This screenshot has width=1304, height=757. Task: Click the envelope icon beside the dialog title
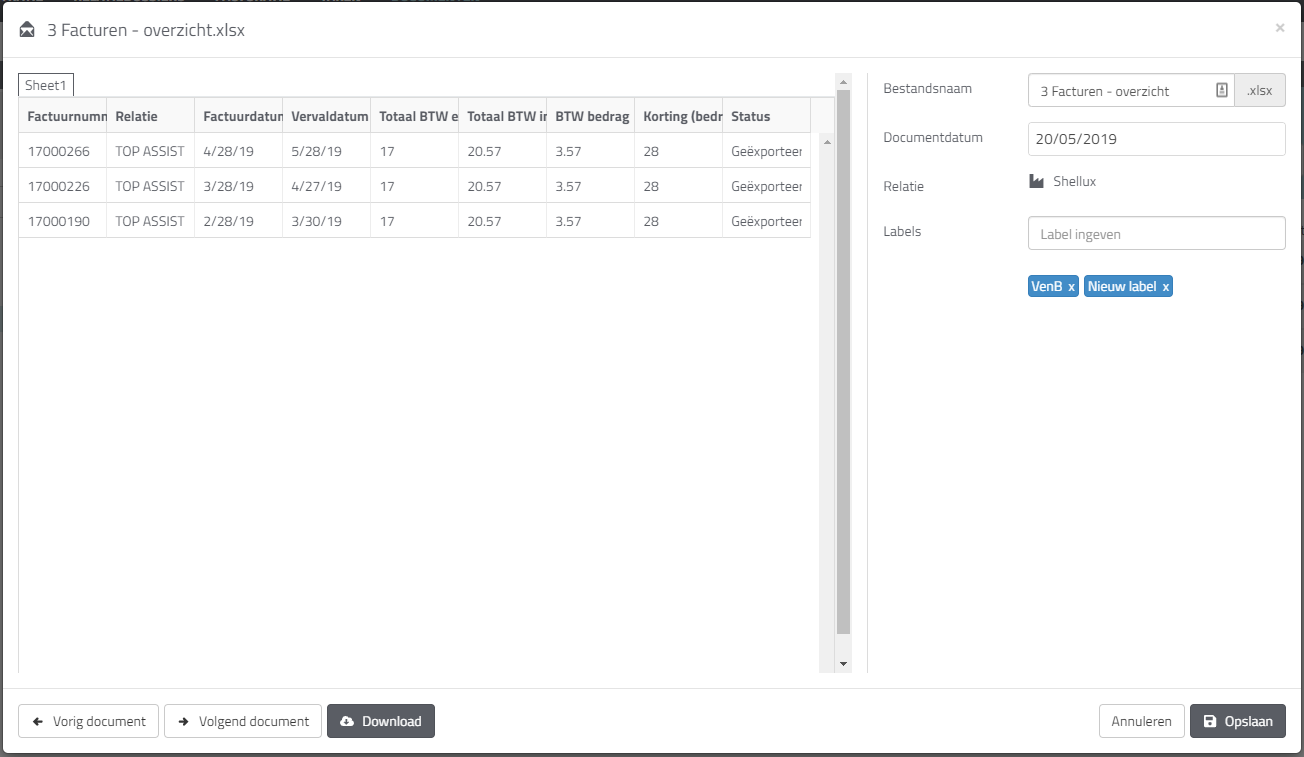(25, 29)
